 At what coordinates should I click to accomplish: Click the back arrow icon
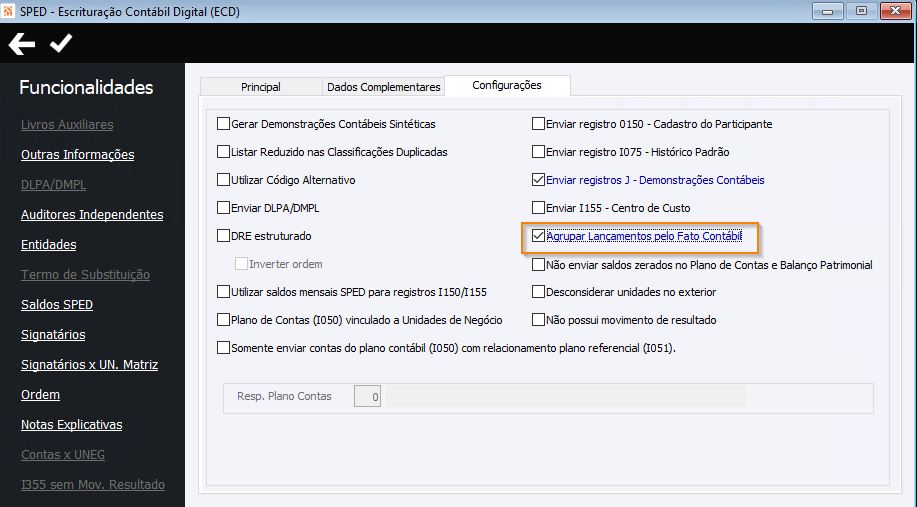(22, 44)
